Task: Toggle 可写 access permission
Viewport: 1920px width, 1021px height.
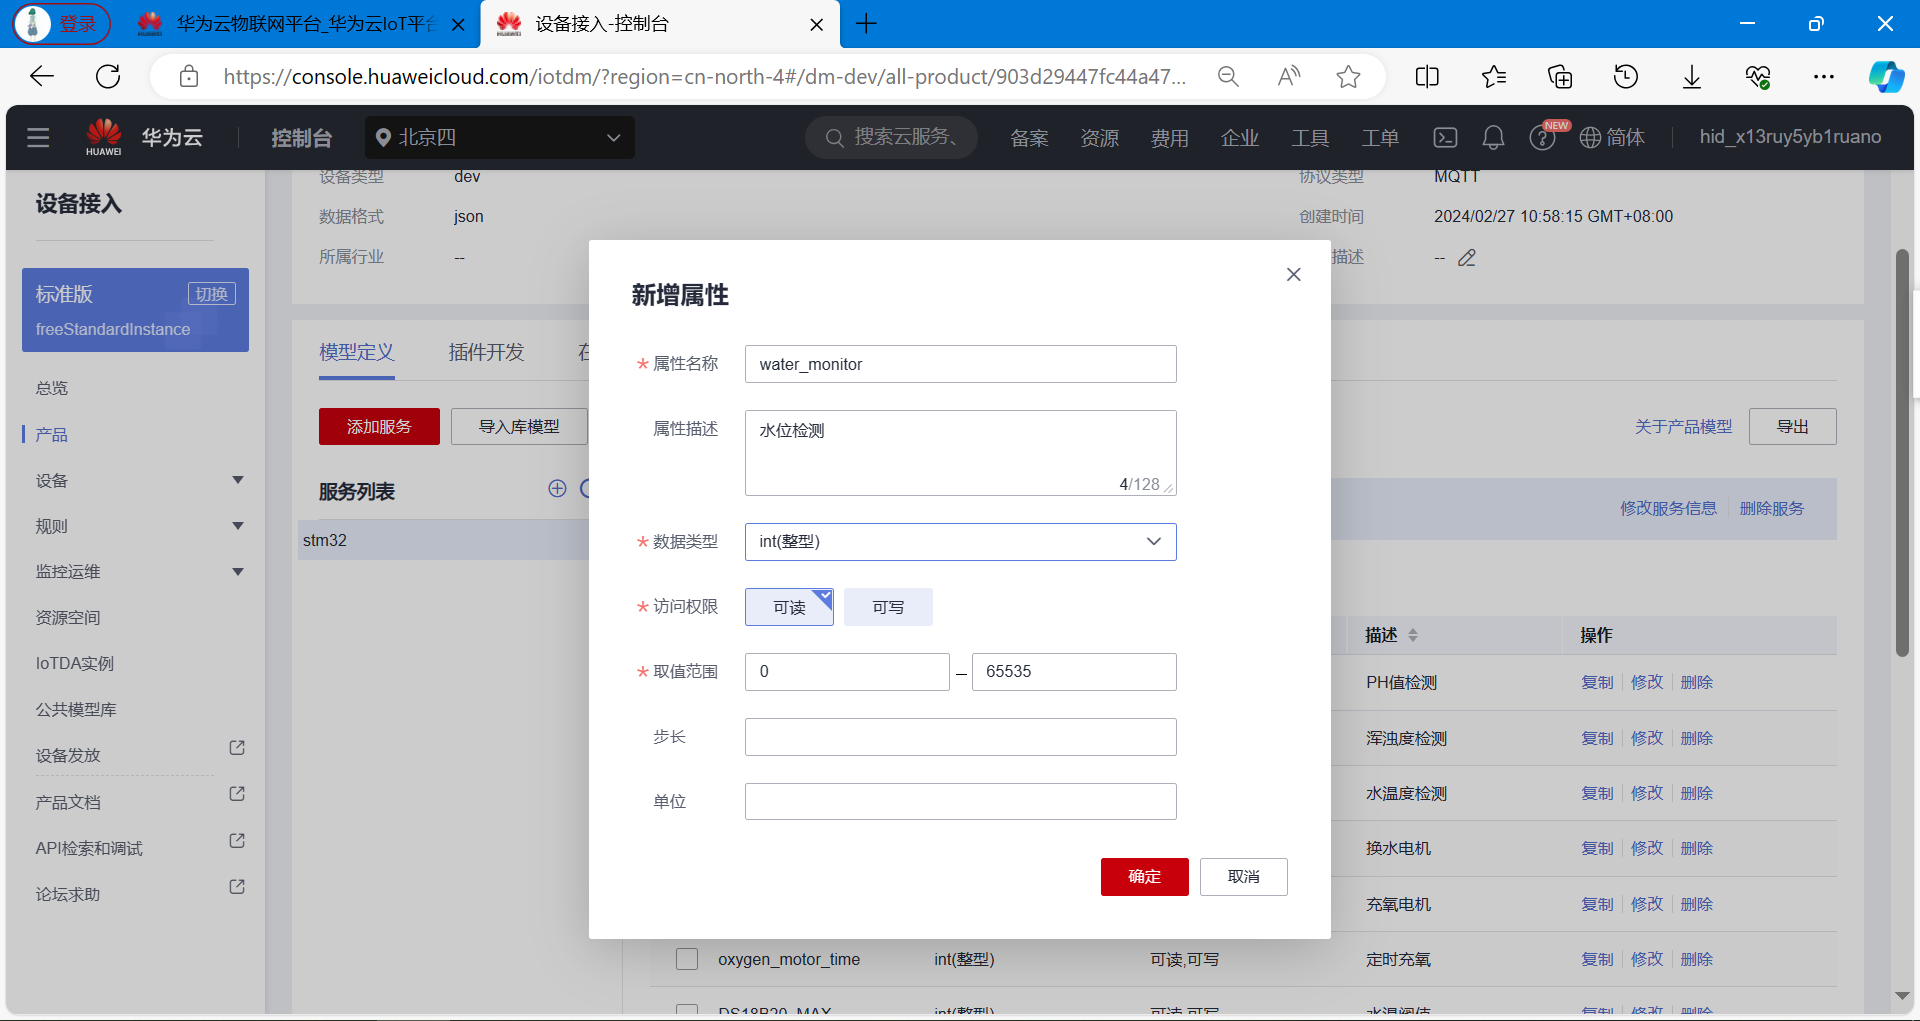Action: (x=888, y=607)
